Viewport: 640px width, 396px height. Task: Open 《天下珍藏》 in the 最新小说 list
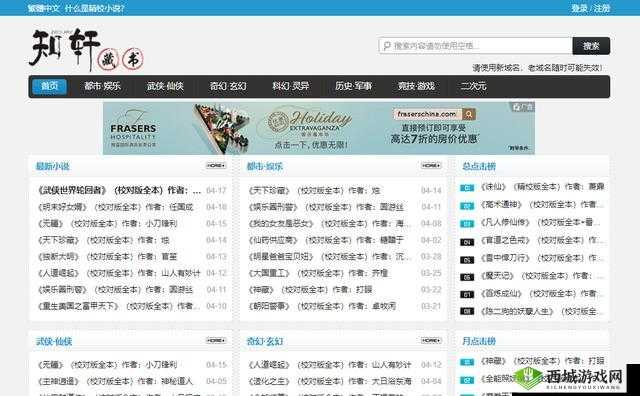(x=103, y=240)
